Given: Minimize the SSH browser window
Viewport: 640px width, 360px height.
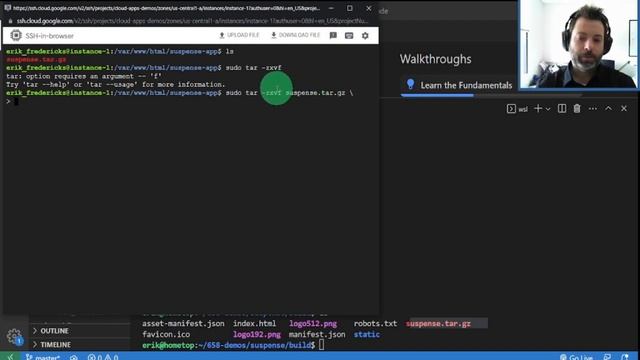Looking at the screenshot, I should [x=331, y=8].
